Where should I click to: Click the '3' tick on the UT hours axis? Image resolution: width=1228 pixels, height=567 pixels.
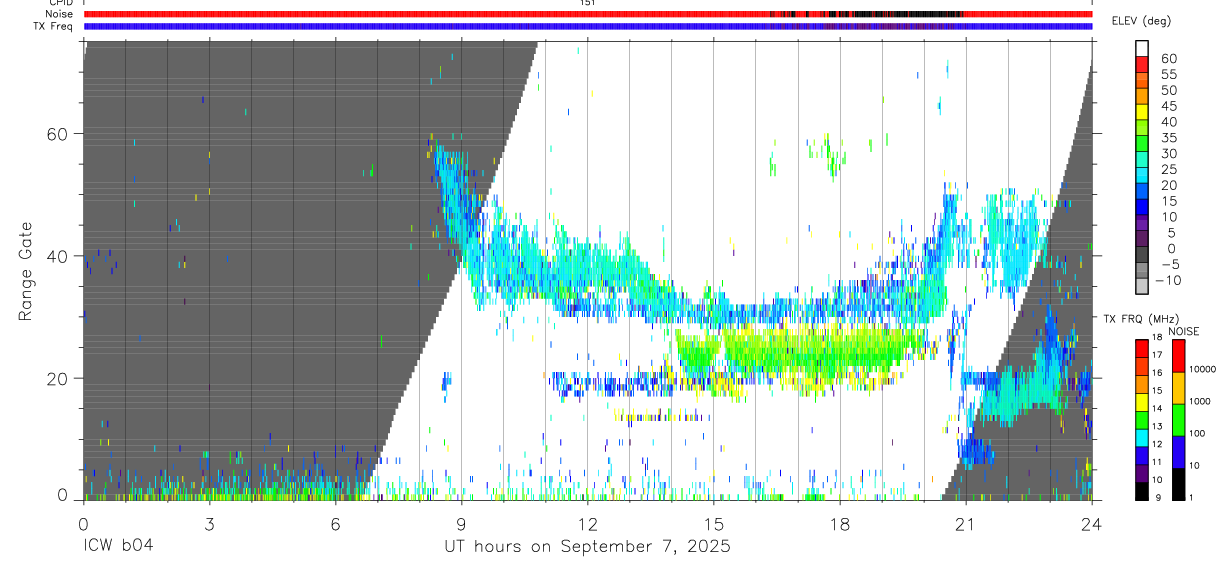click(209, 523)
